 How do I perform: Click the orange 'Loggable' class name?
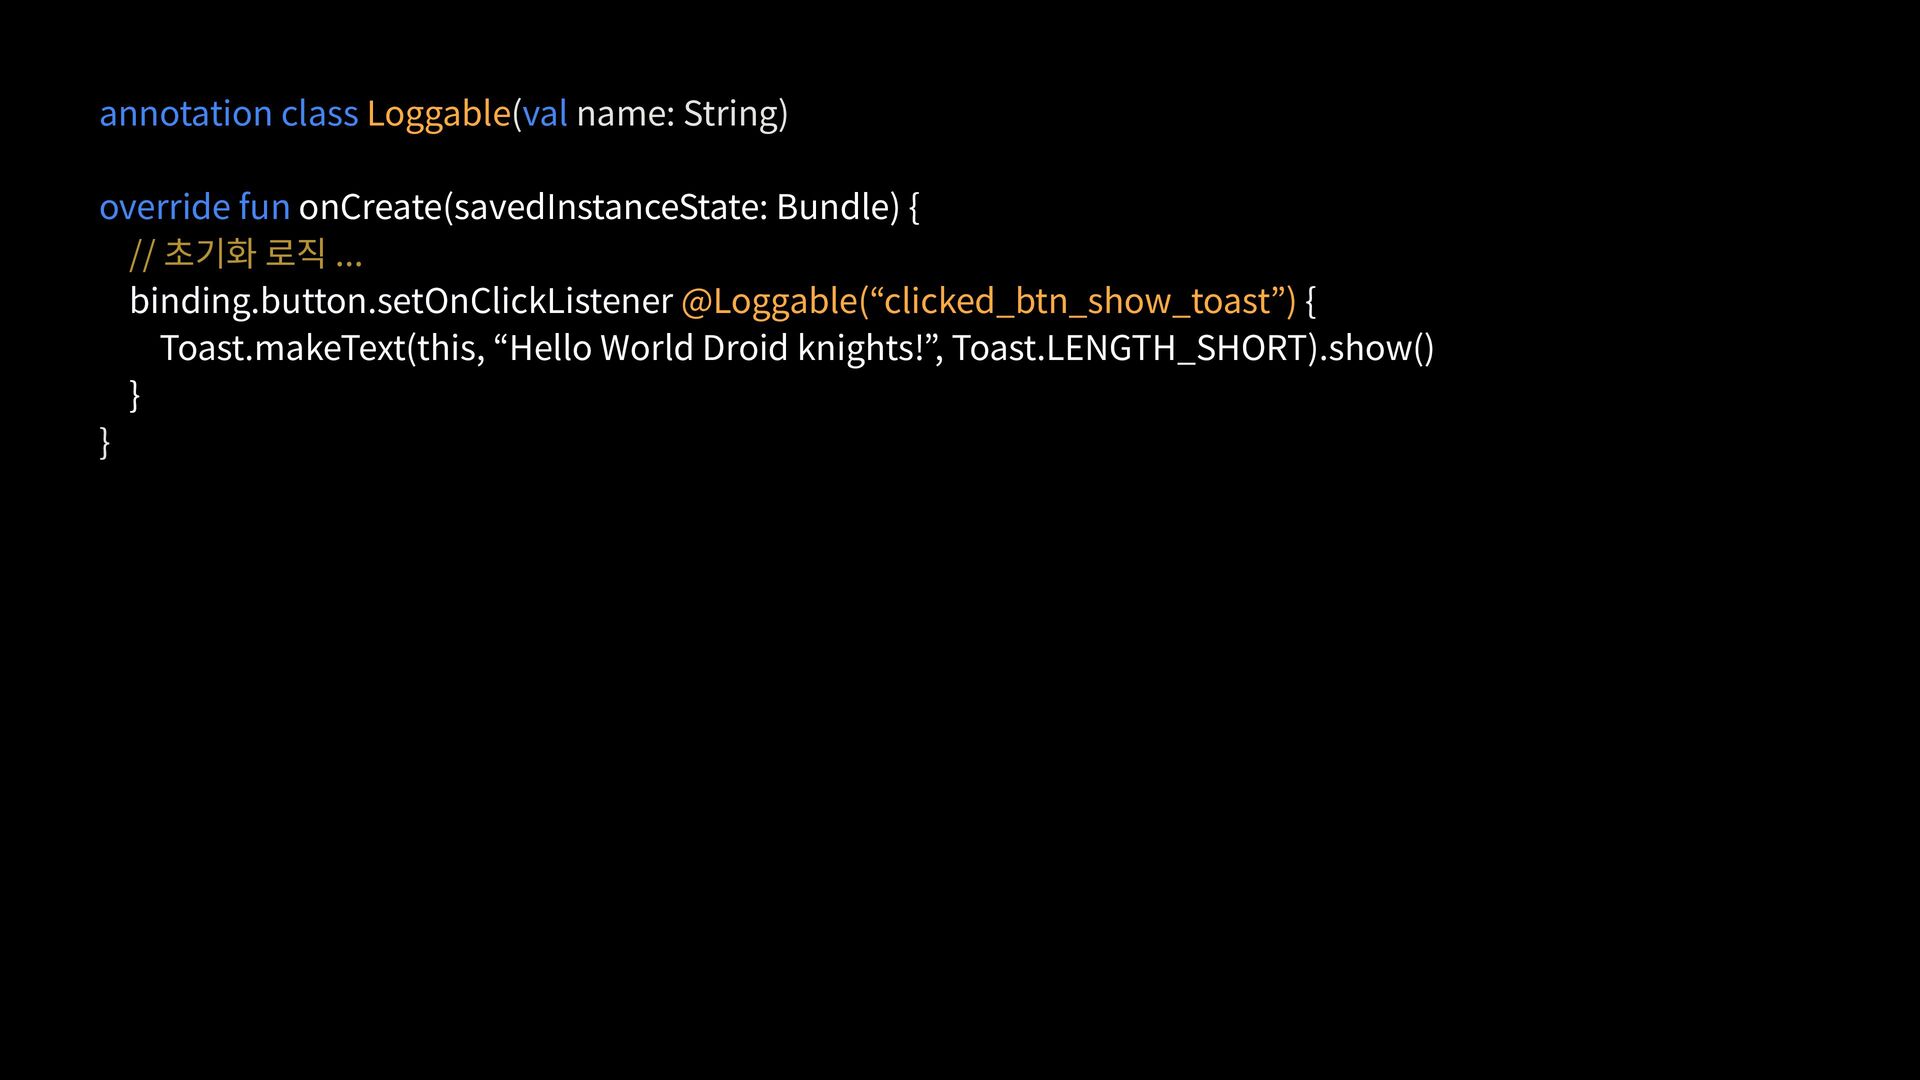click(438, 113)
